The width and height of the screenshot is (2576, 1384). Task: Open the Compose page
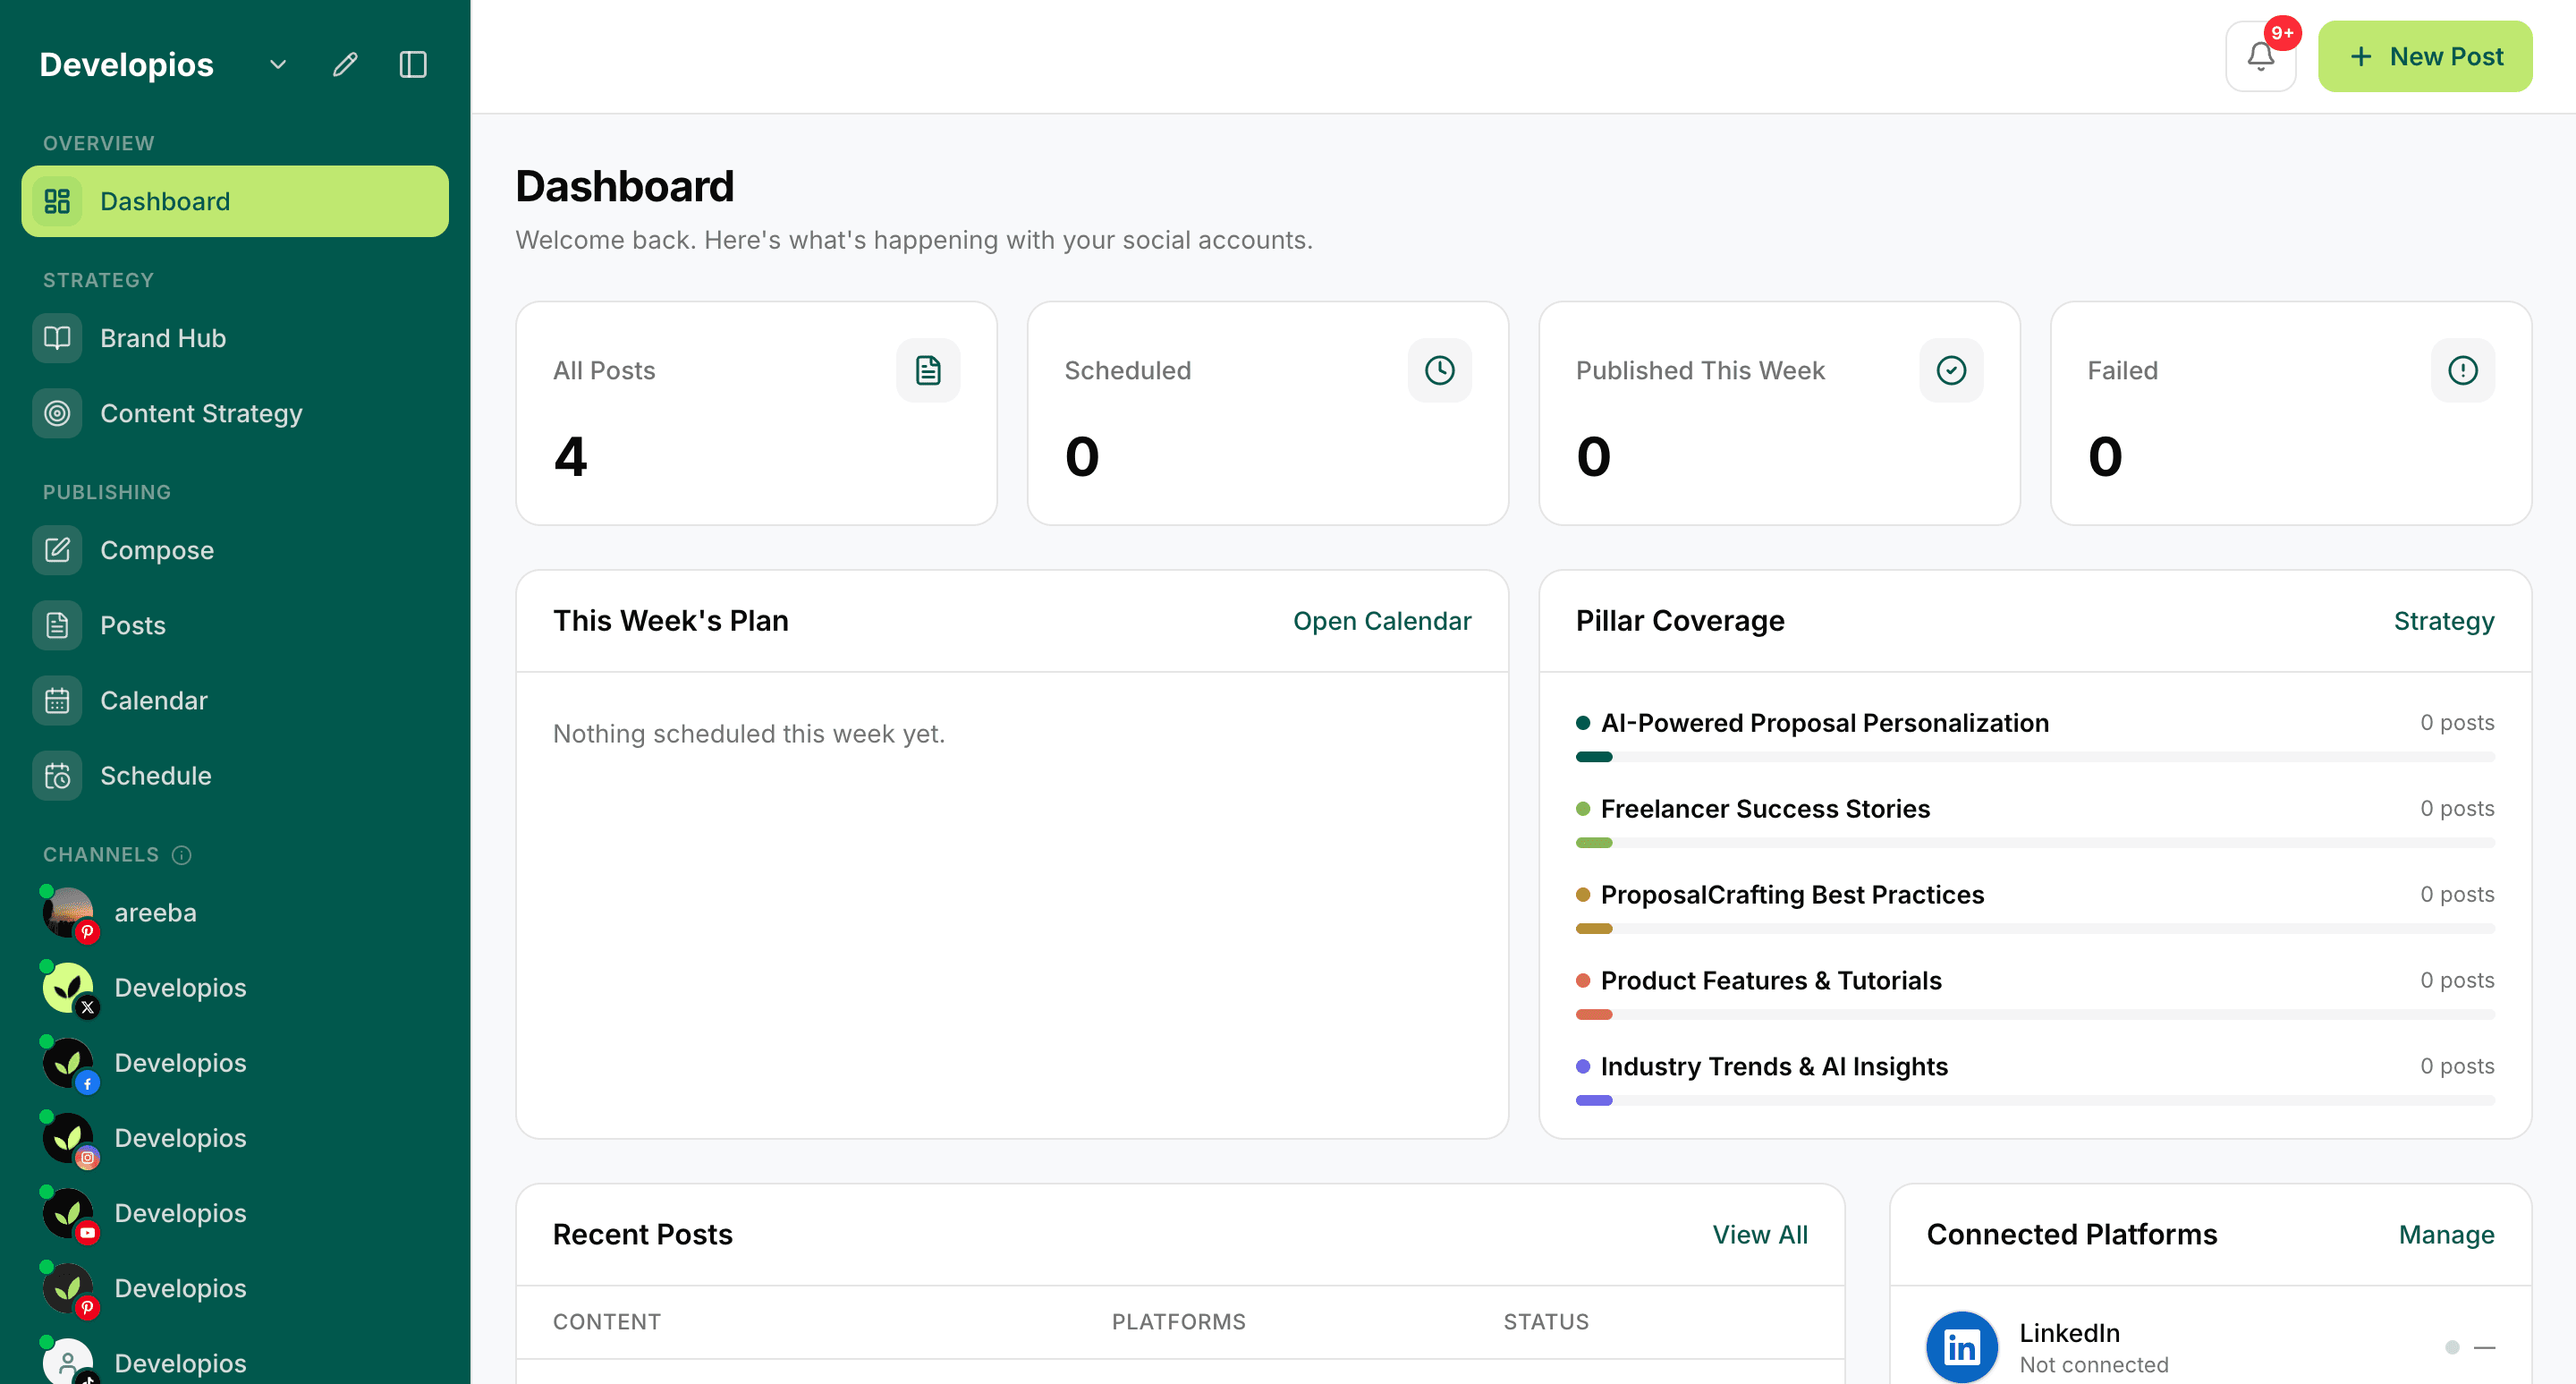point(235,550)
